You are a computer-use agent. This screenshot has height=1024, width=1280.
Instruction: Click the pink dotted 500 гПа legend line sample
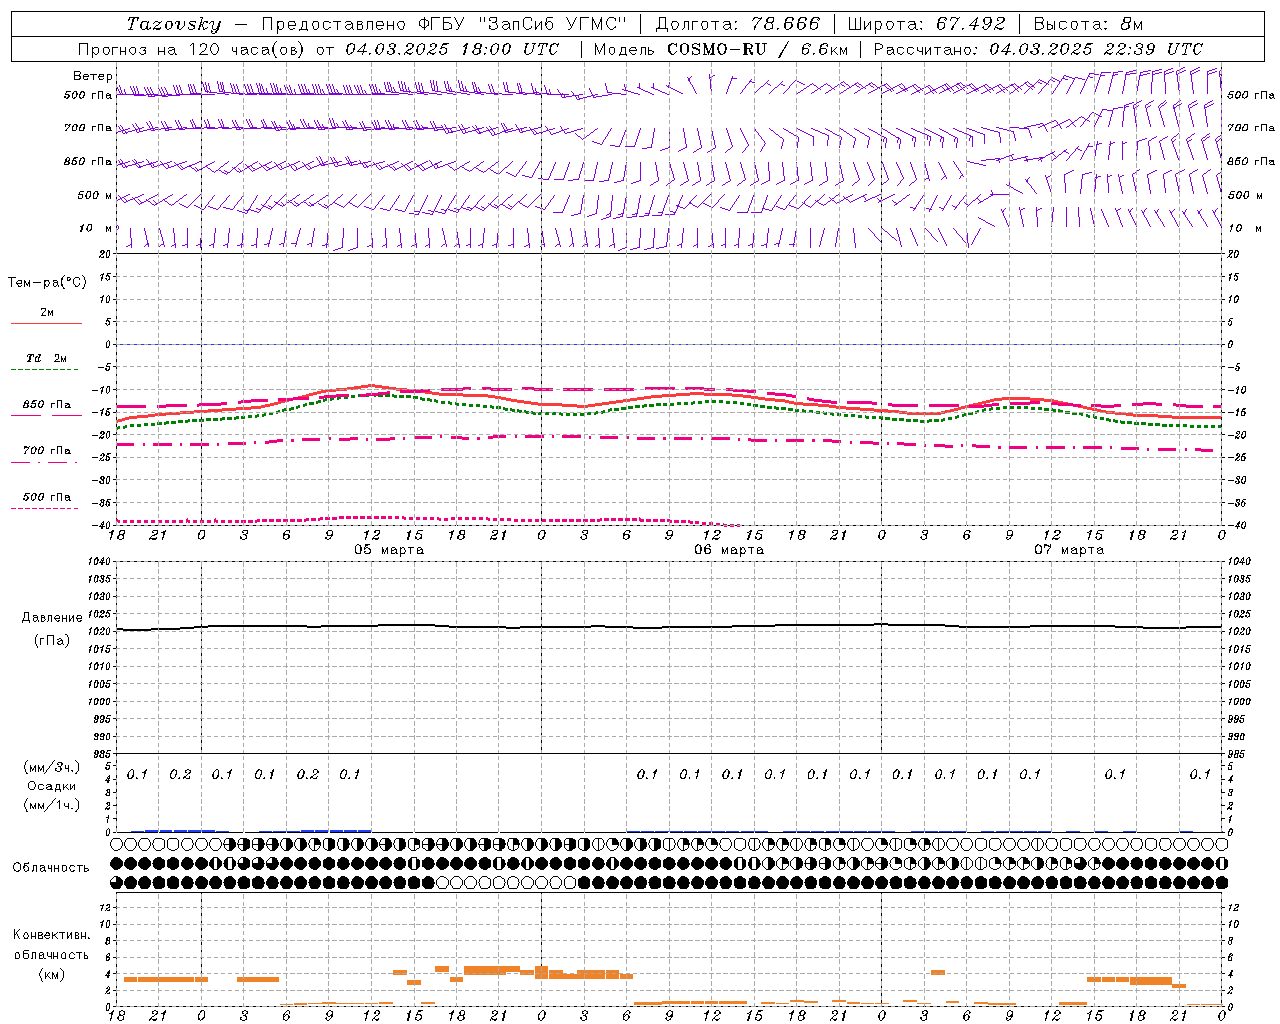coord(44,508)
